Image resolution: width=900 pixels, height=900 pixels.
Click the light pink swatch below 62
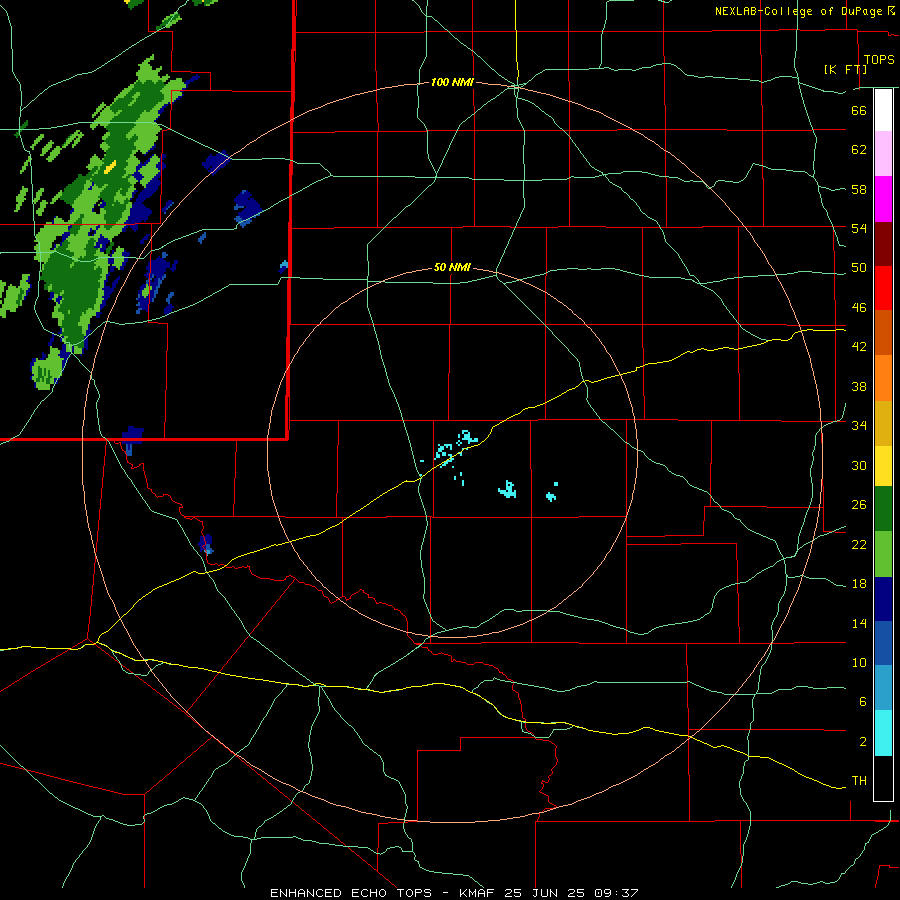click(x=883, y=153)
